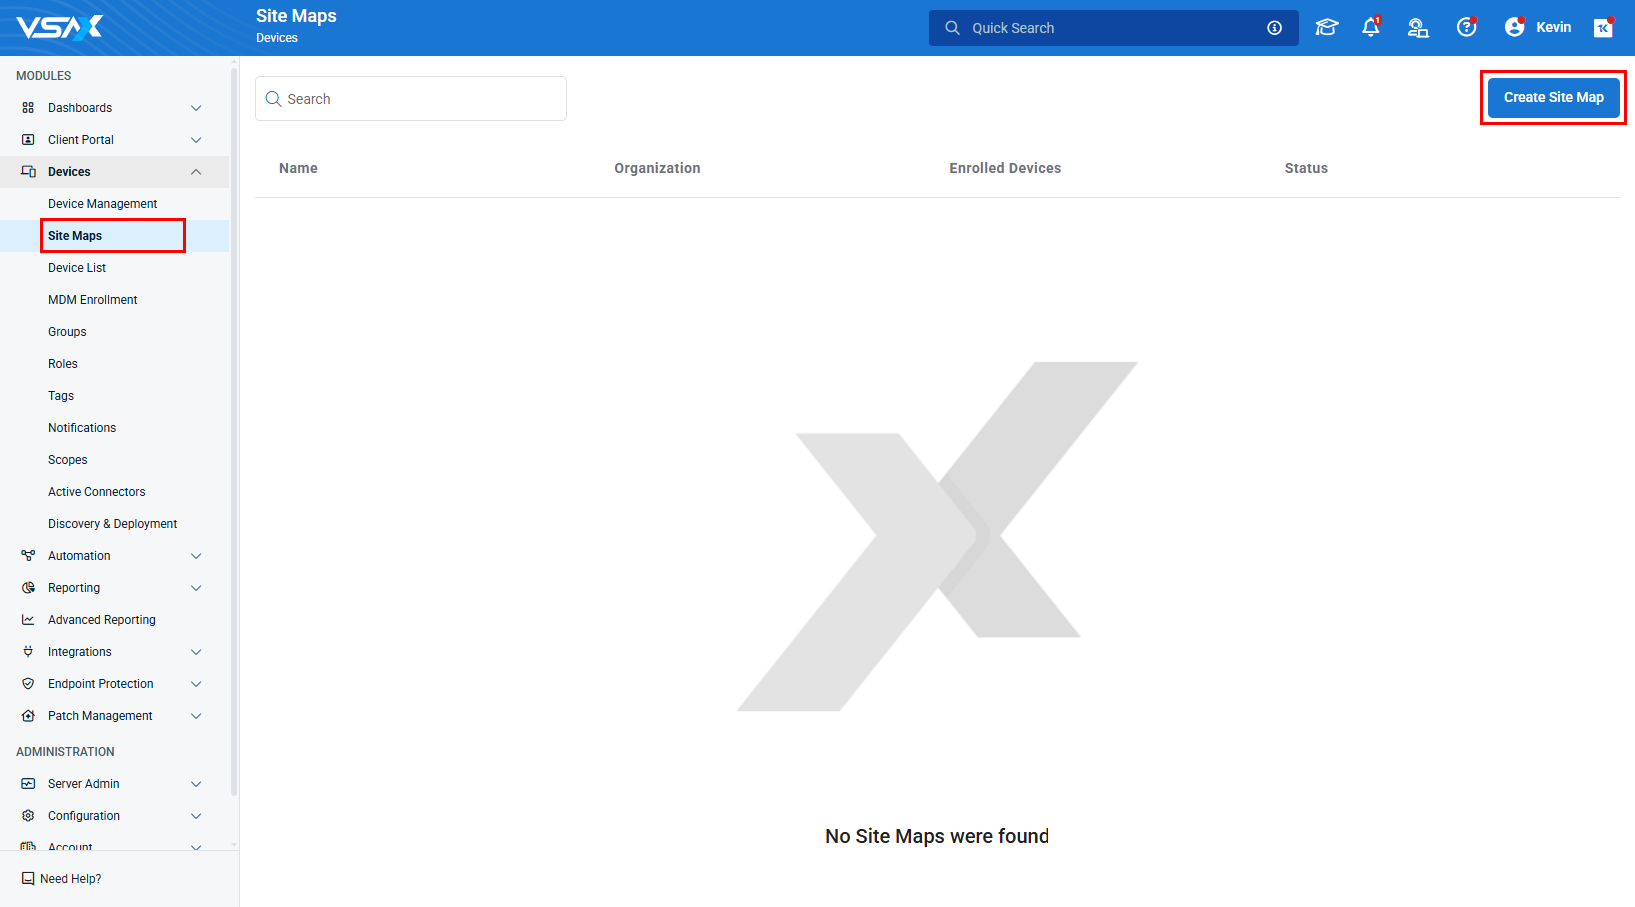Sort by Name column header
This screenshot has width=1635, height=907.
pyautogui.click(x=298, y=168)
